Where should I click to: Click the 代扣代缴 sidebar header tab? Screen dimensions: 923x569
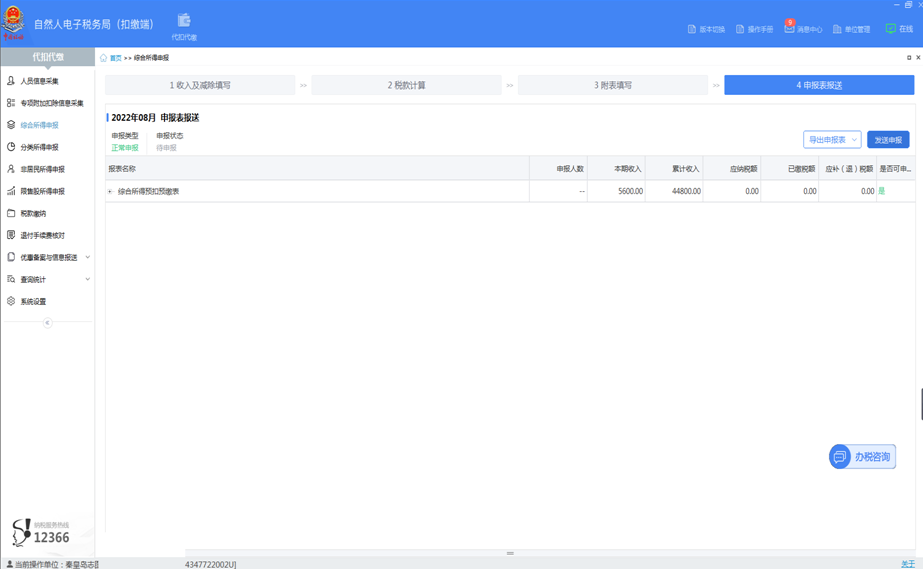[48, 57]
